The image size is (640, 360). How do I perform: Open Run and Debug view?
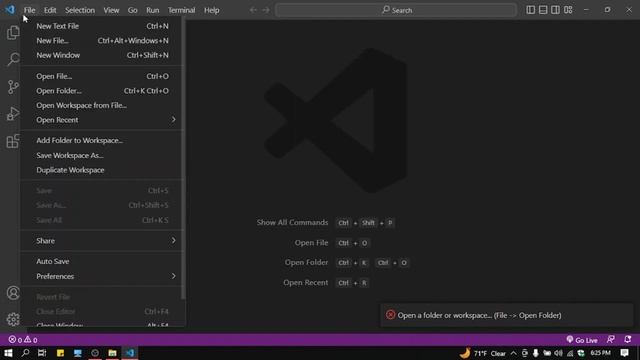13,114
